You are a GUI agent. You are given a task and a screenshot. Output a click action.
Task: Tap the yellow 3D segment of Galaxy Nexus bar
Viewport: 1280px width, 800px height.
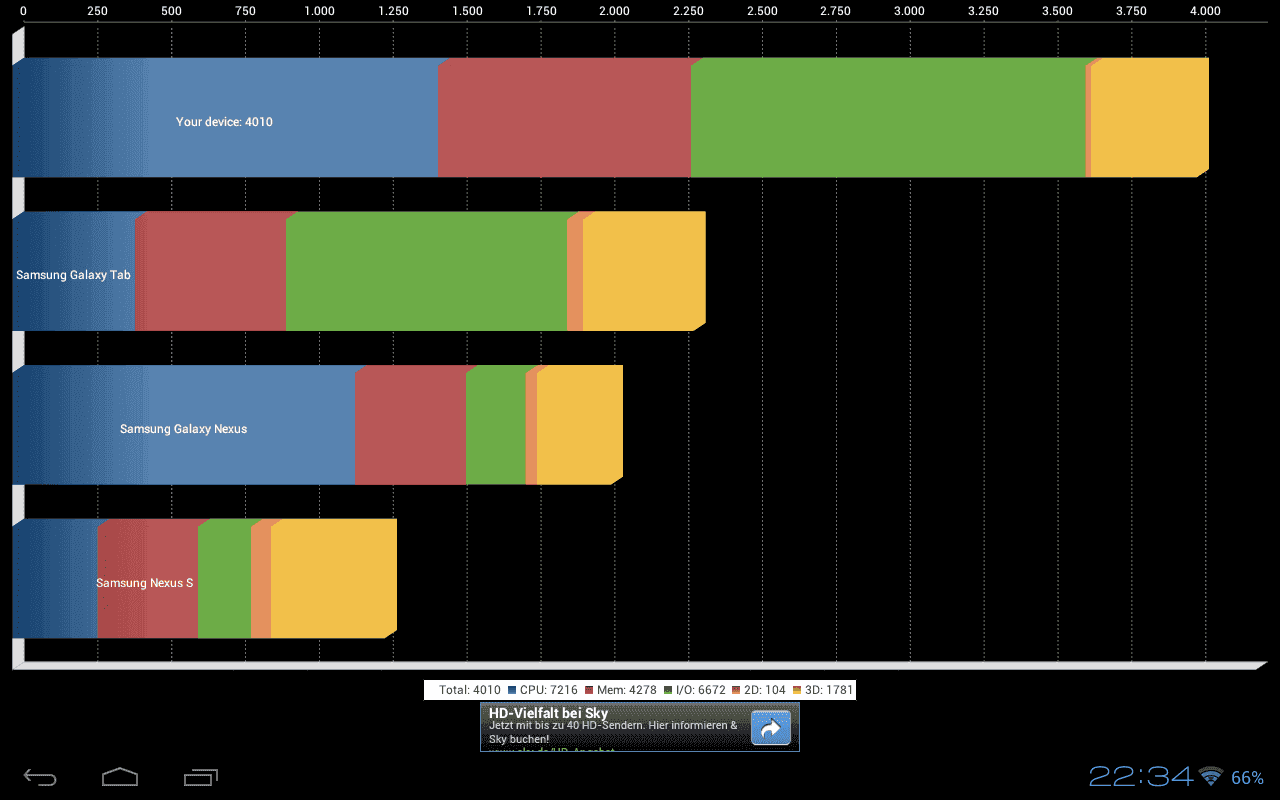coord(580,425)
